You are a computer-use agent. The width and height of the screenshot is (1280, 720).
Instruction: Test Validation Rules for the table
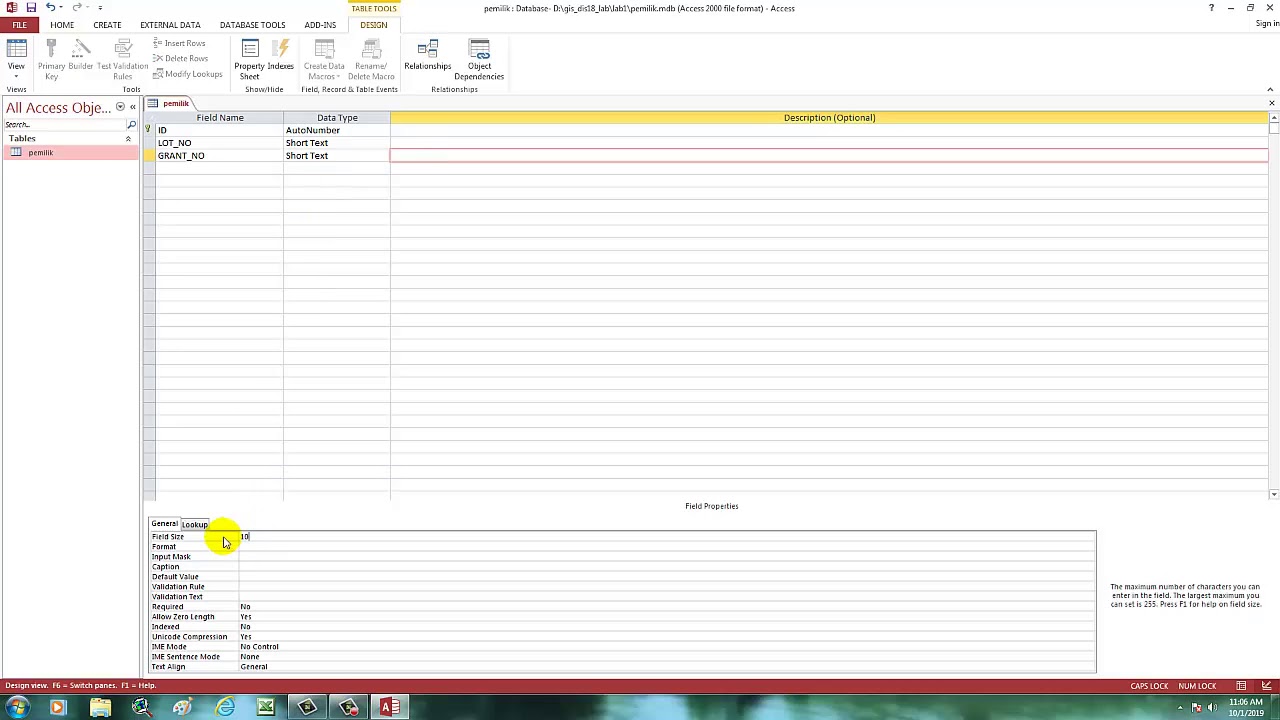[x=122, y=60]
